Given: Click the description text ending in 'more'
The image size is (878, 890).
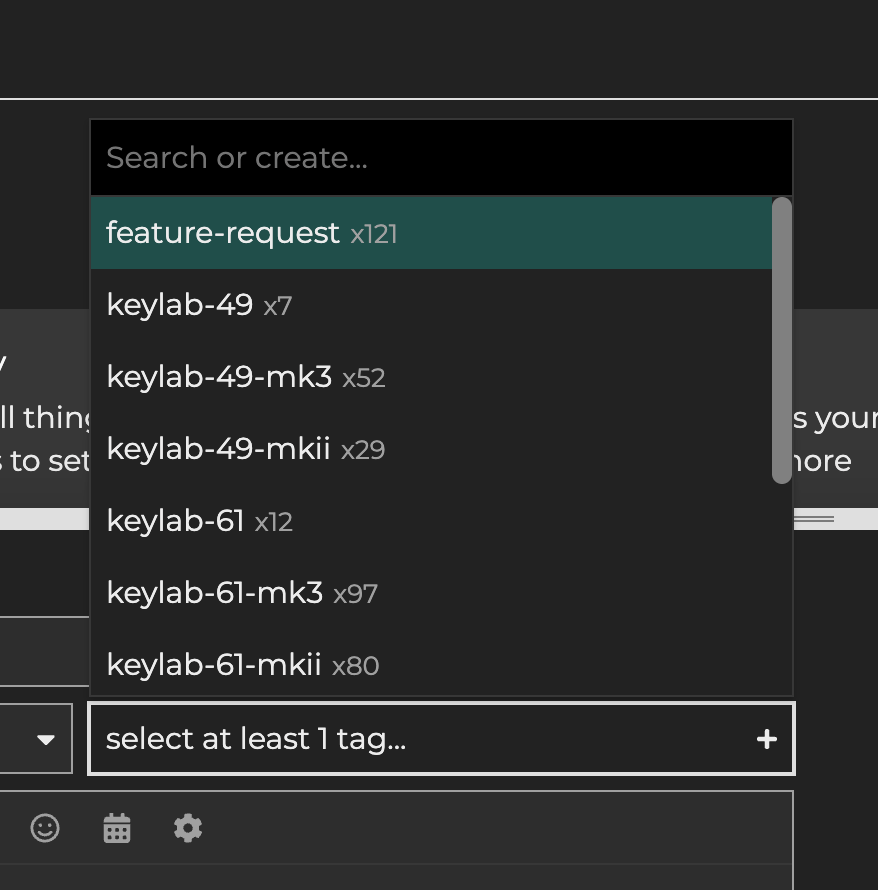Looking at the screenshot, I should [x=822, y=461].
